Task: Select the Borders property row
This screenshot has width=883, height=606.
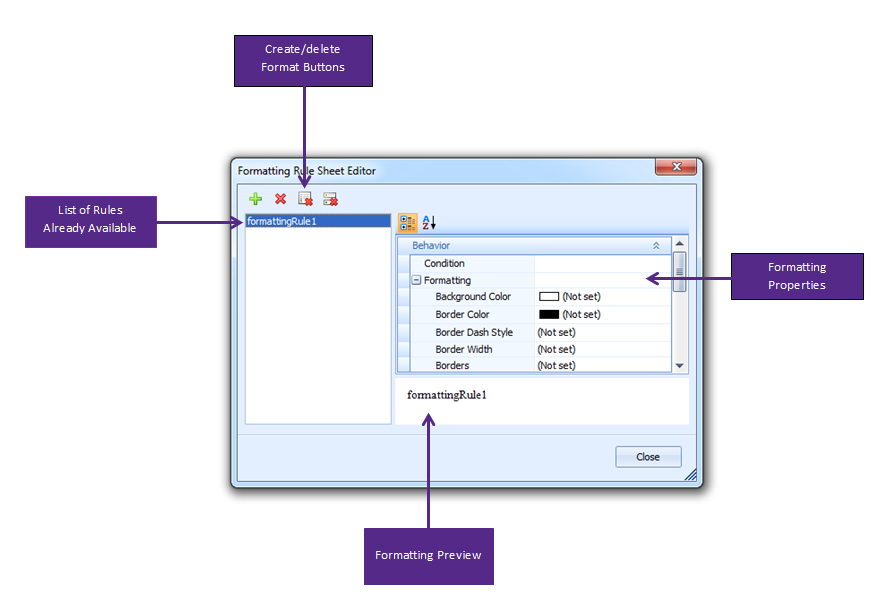Action: 541,365
